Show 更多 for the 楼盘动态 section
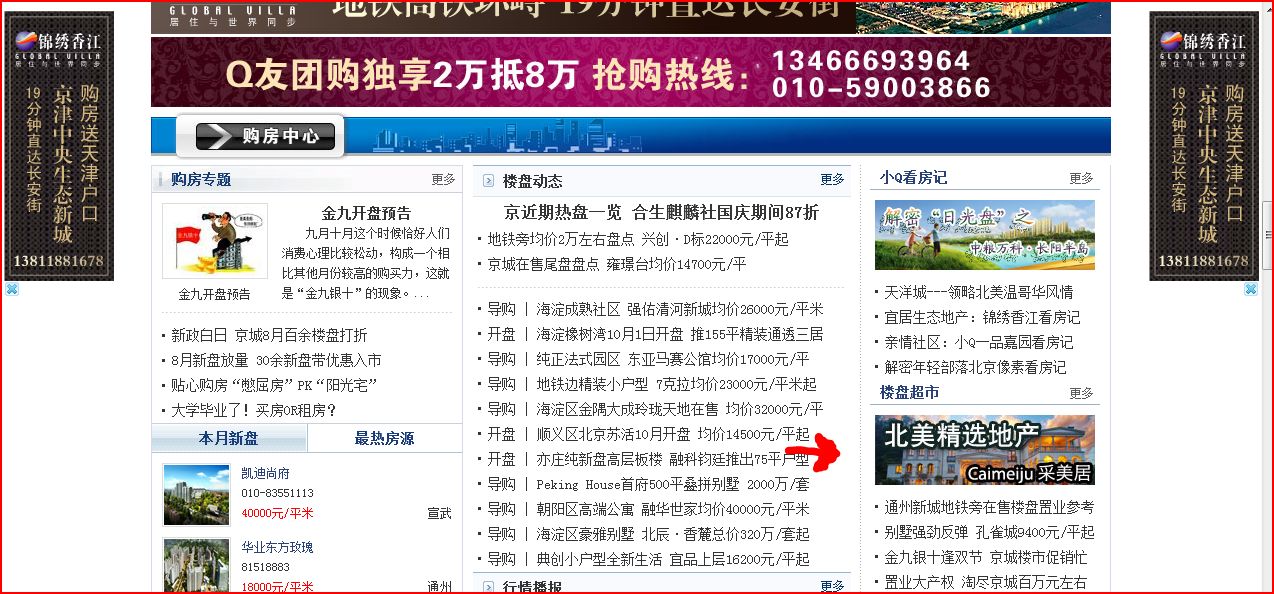The width and height of the screenshot is (1274, 594). click(832, 180)
